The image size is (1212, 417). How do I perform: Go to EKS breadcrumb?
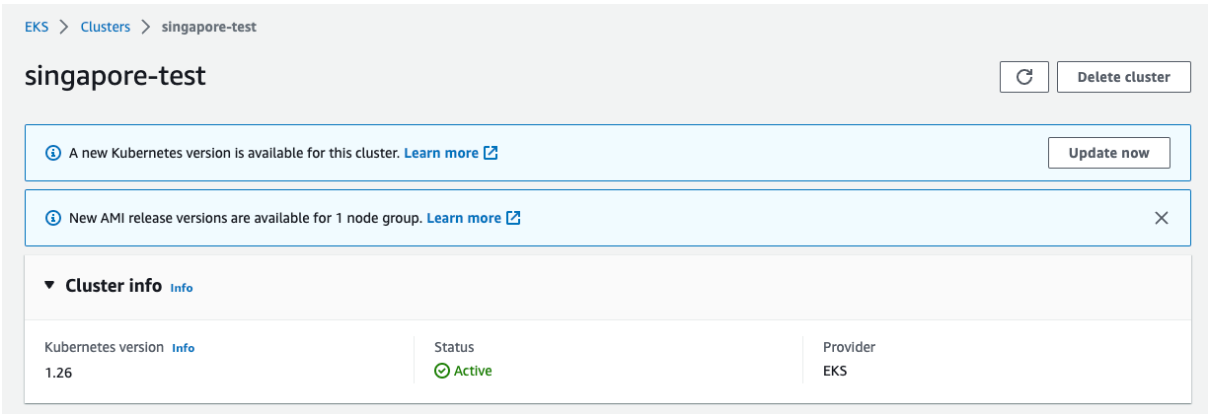36,27
